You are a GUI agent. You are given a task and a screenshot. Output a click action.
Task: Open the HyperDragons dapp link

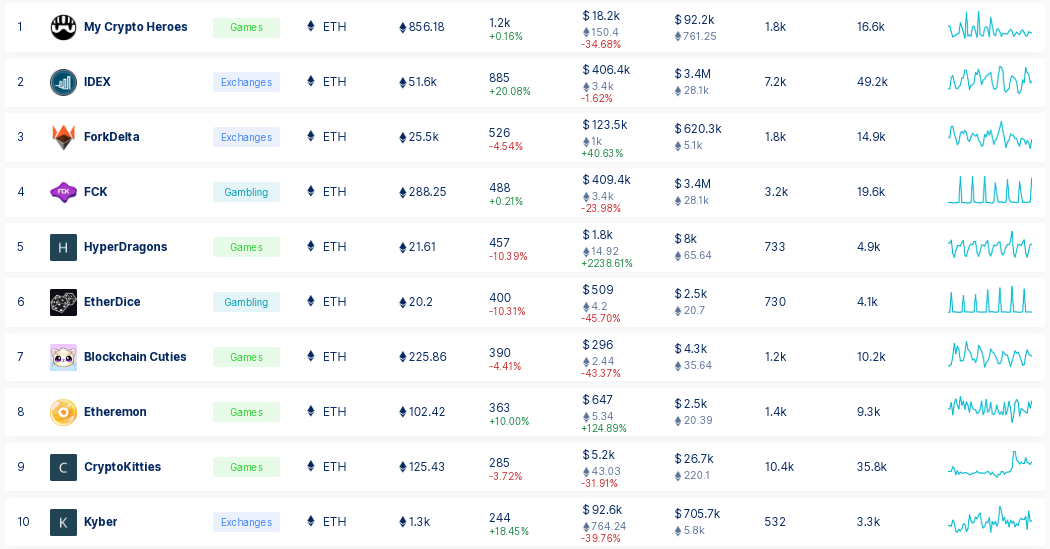pos(125,246)
